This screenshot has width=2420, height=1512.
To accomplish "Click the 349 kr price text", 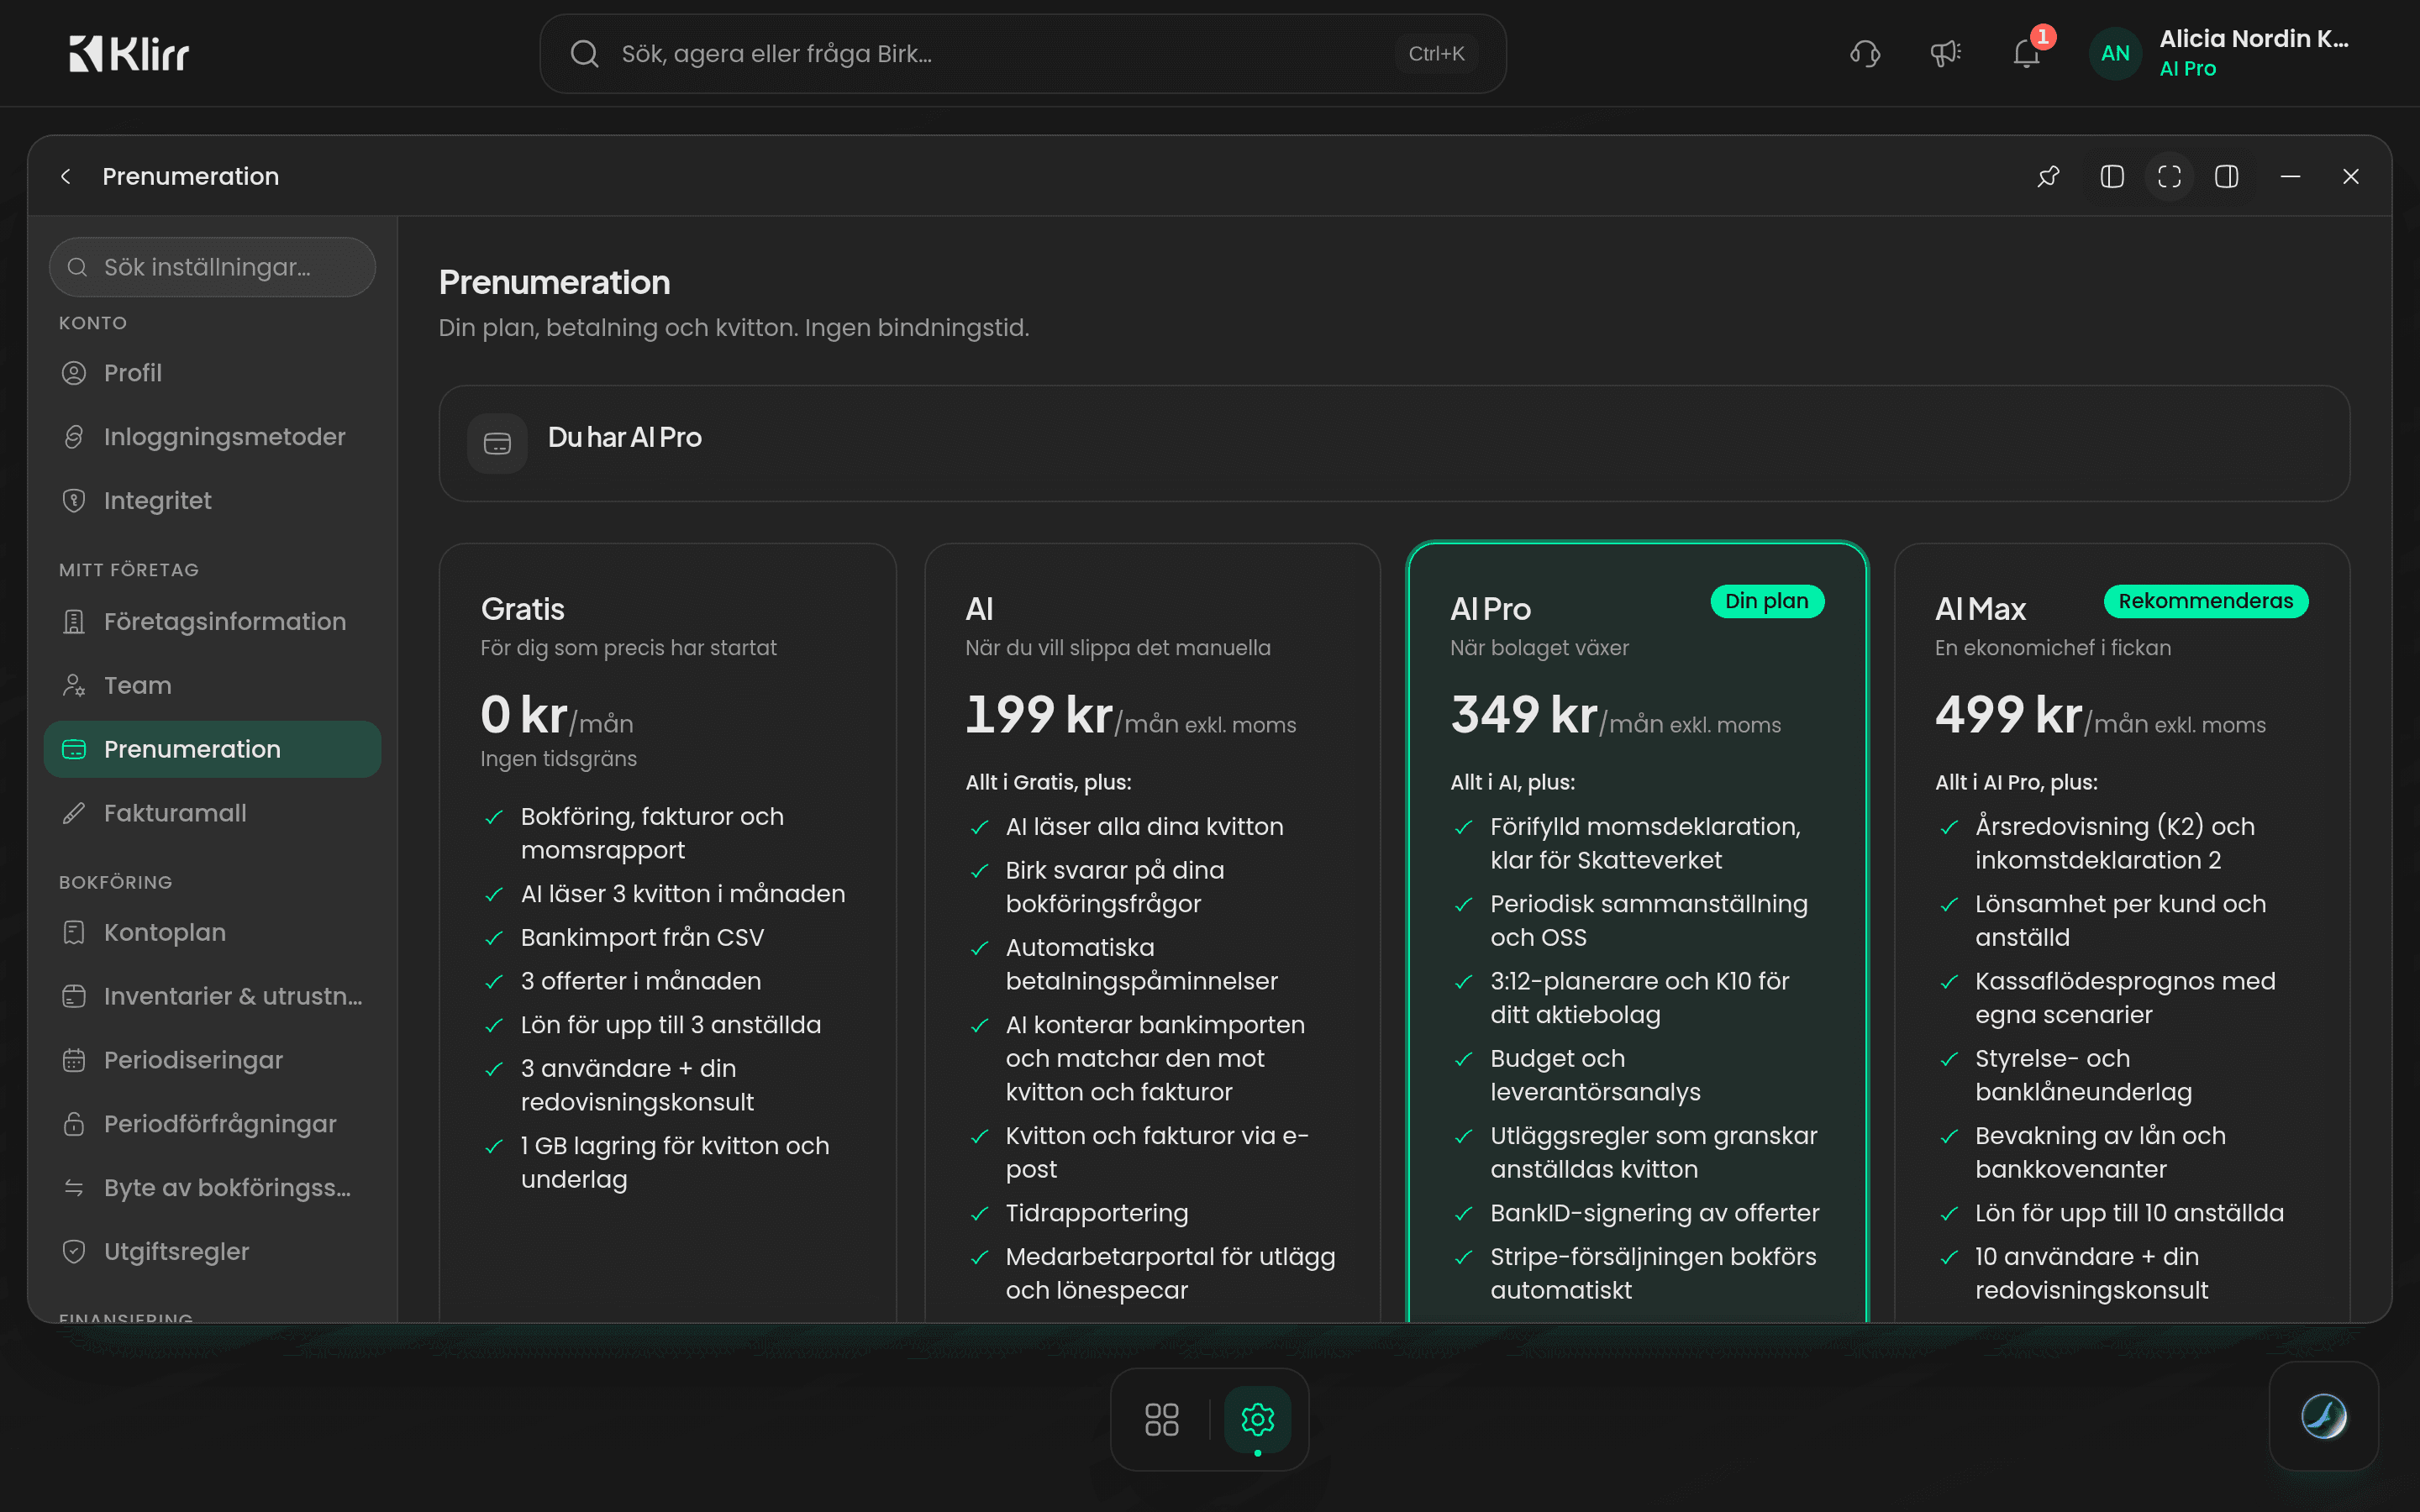I will point(1524,714).
